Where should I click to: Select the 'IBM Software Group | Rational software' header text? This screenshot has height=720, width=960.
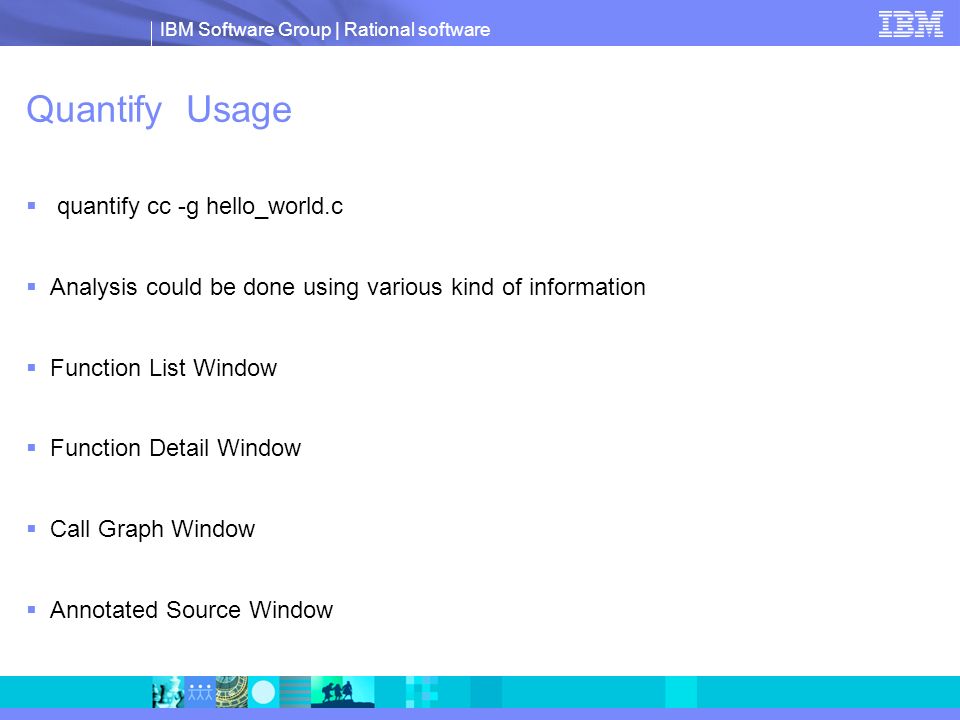click(324, 29)
